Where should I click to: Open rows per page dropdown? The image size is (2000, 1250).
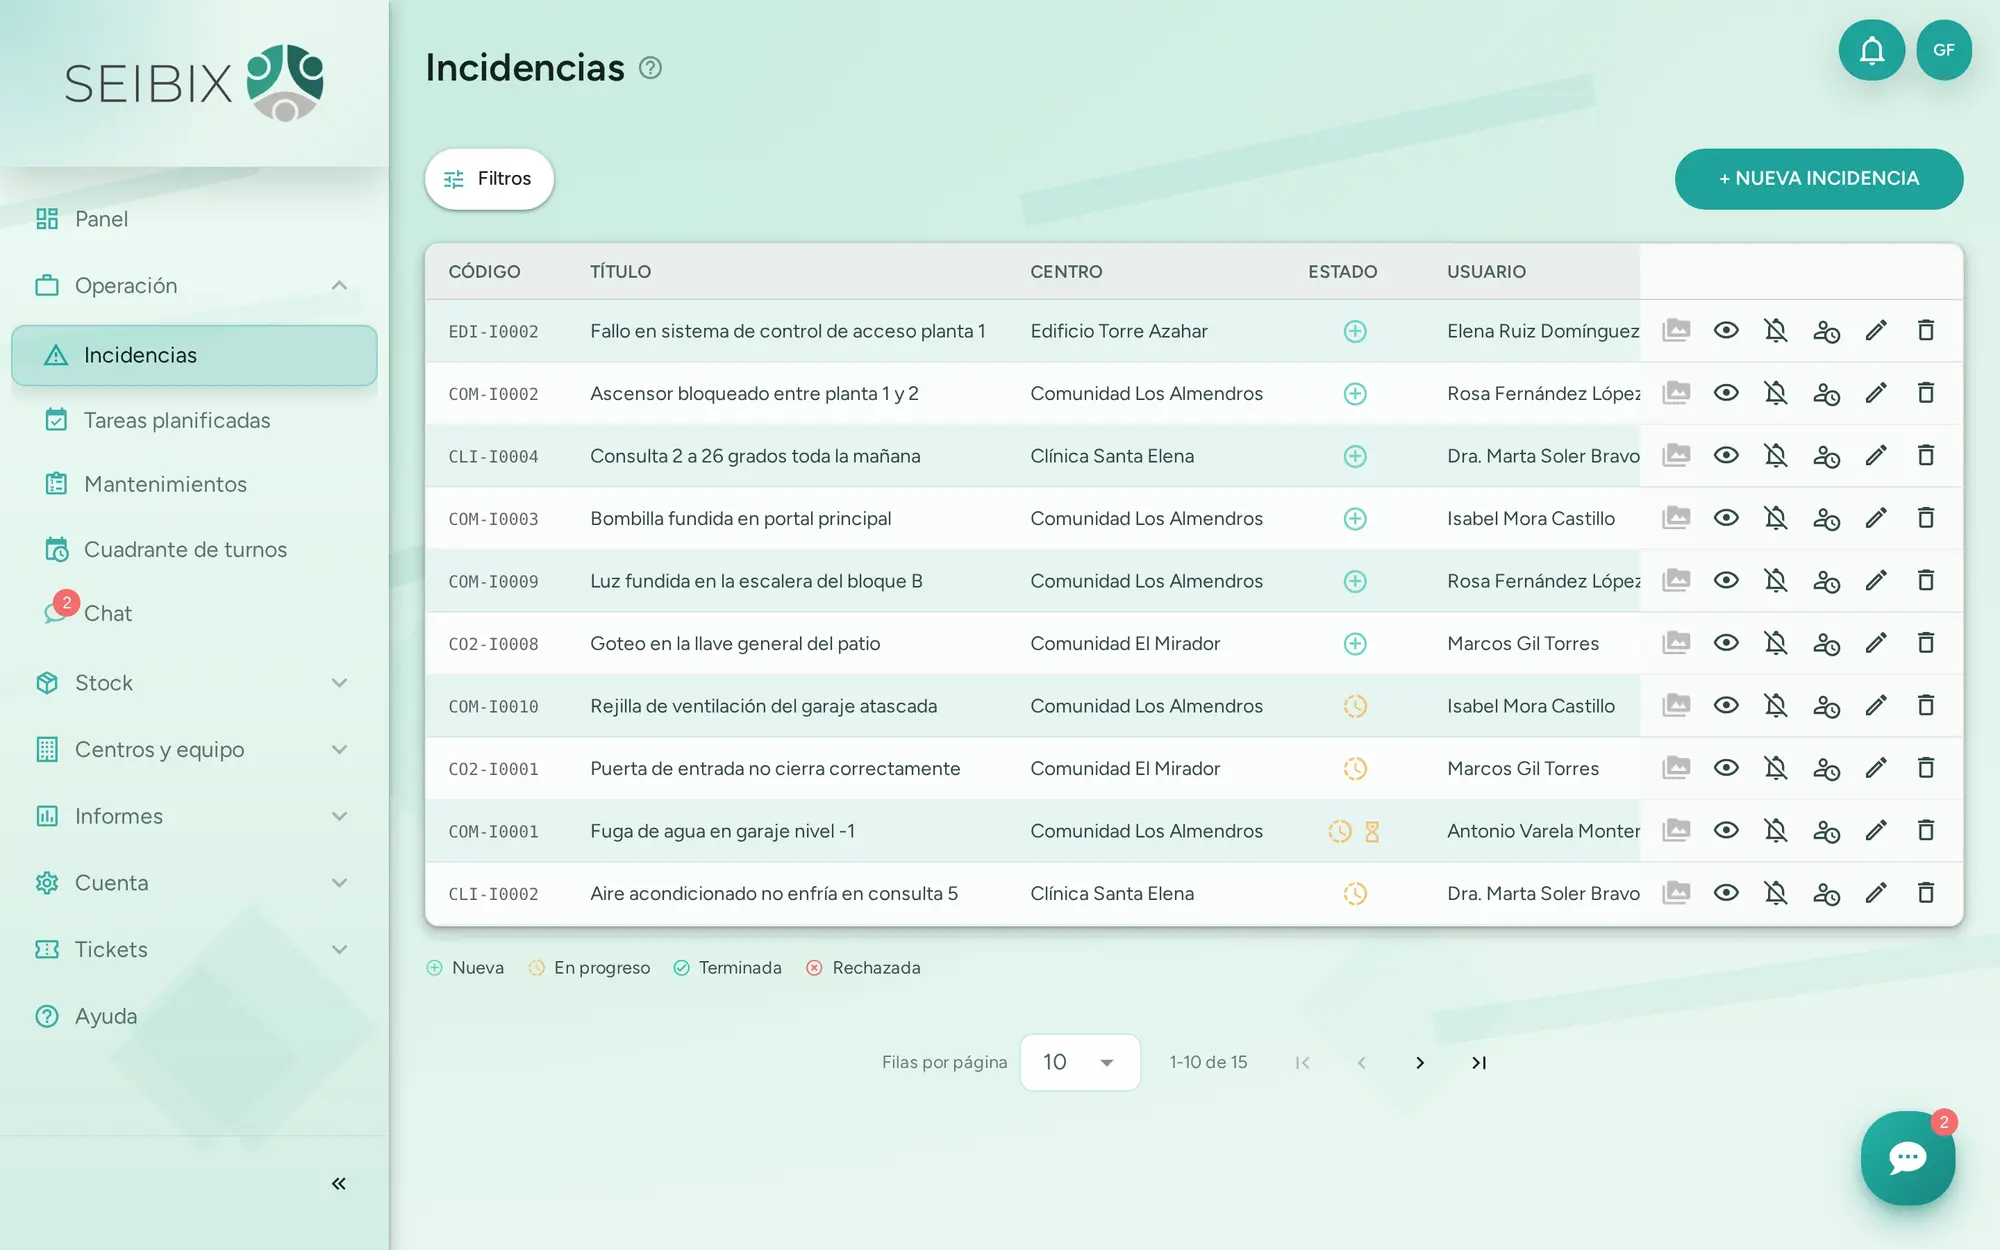(1080, 1062)
